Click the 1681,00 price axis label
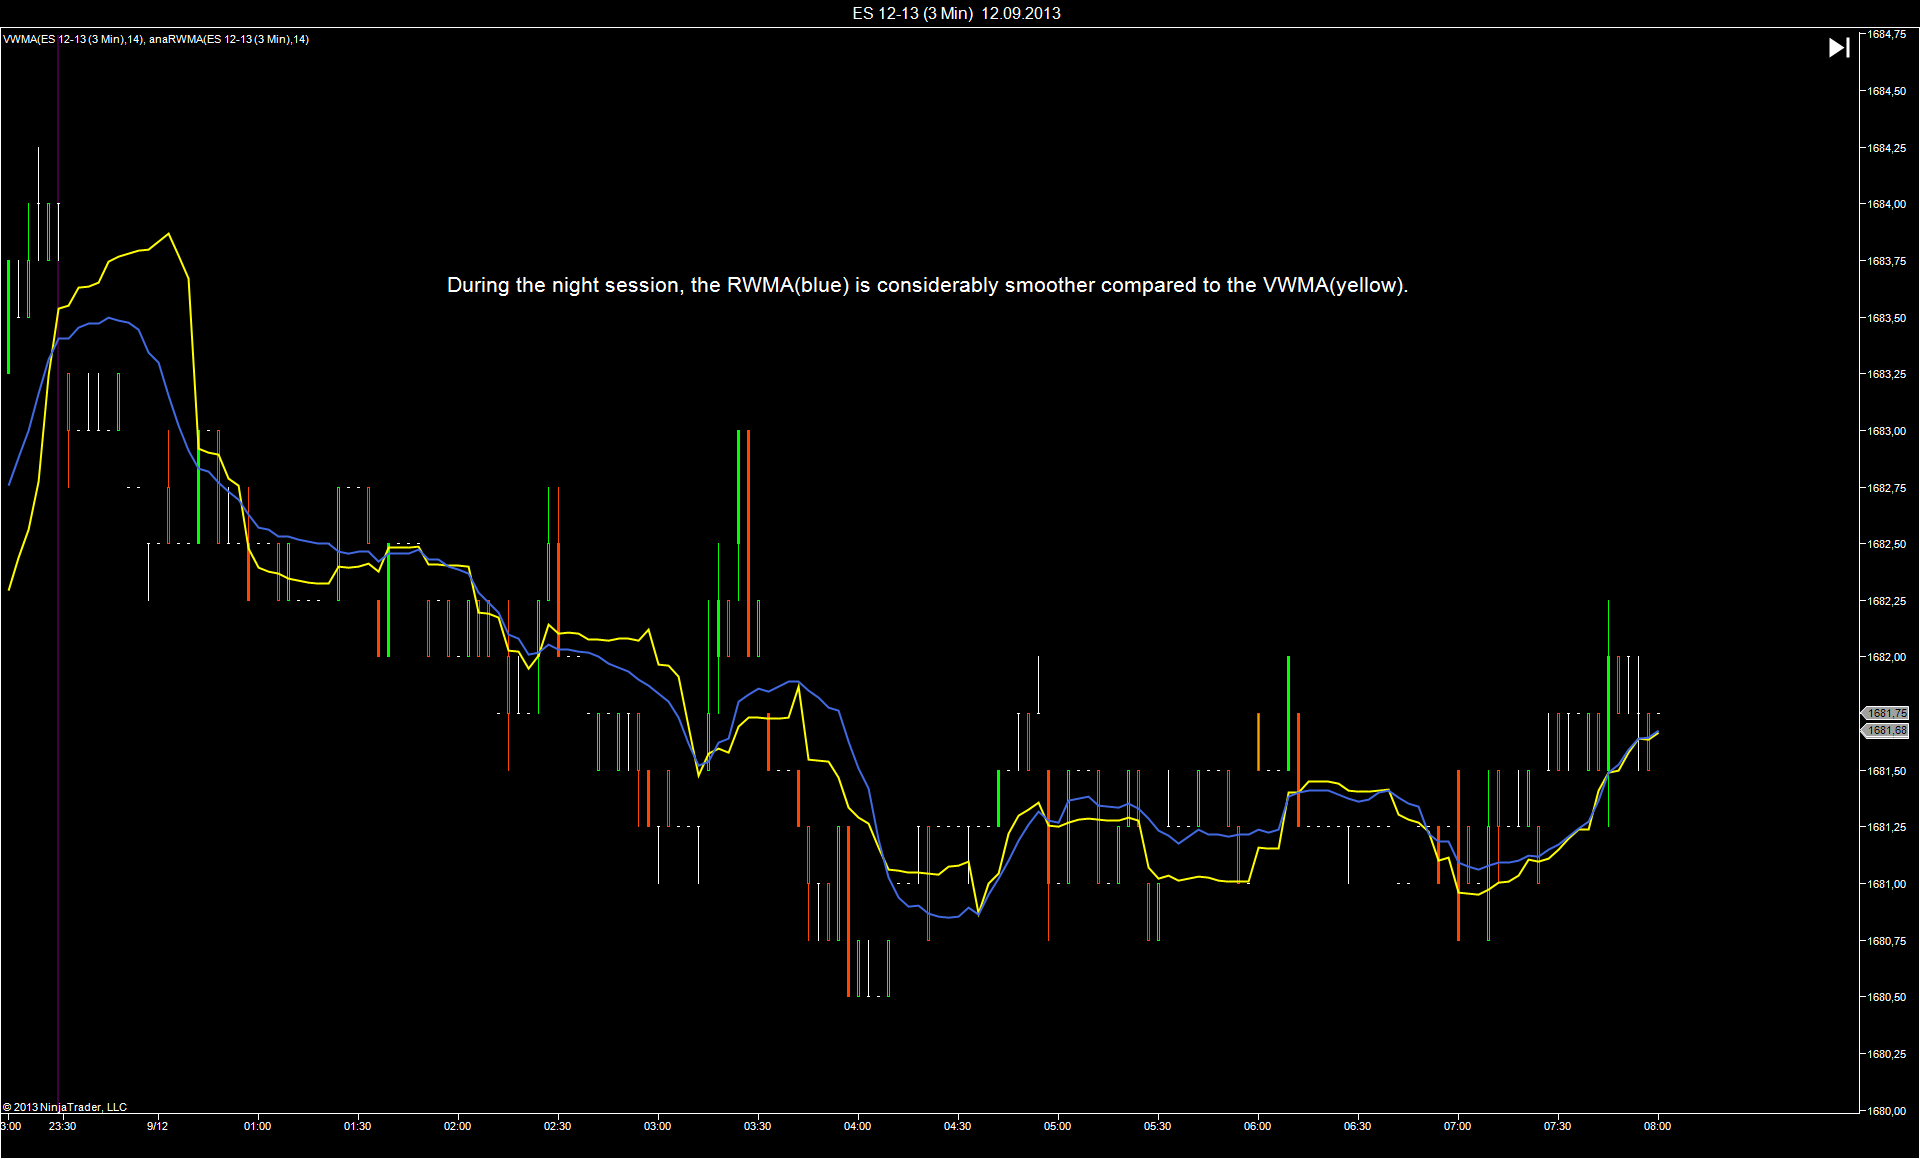This screenshot has height=1159, width=1920. click(x=1887, y=884)
